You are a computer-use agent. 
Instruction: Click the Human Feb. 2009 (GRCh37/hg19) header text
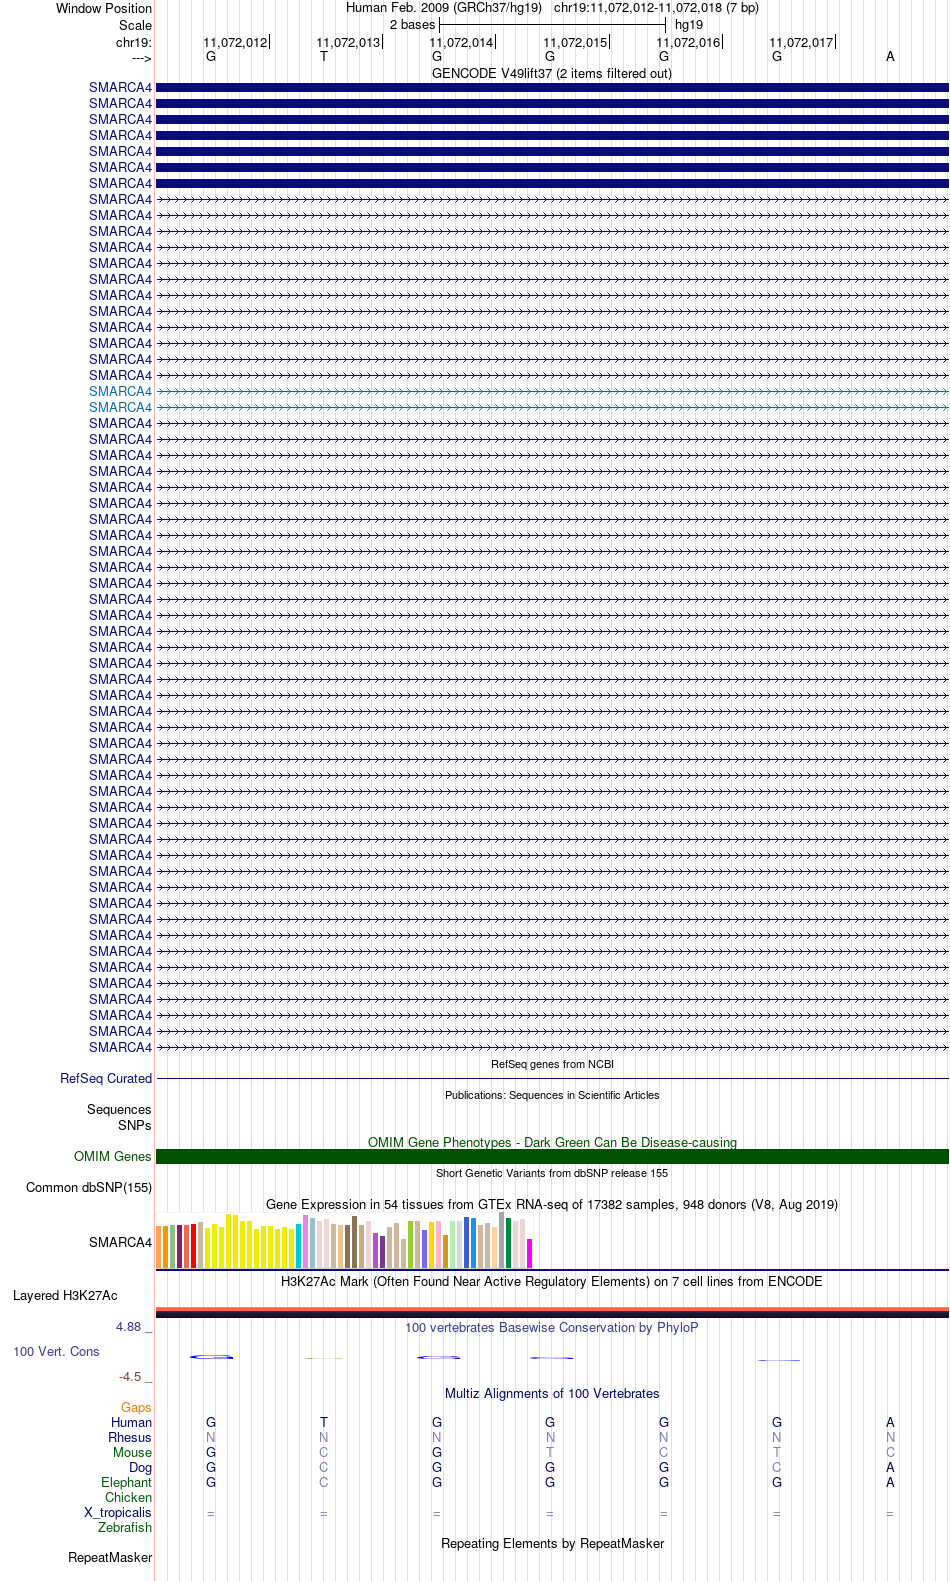tap(444, 8)
